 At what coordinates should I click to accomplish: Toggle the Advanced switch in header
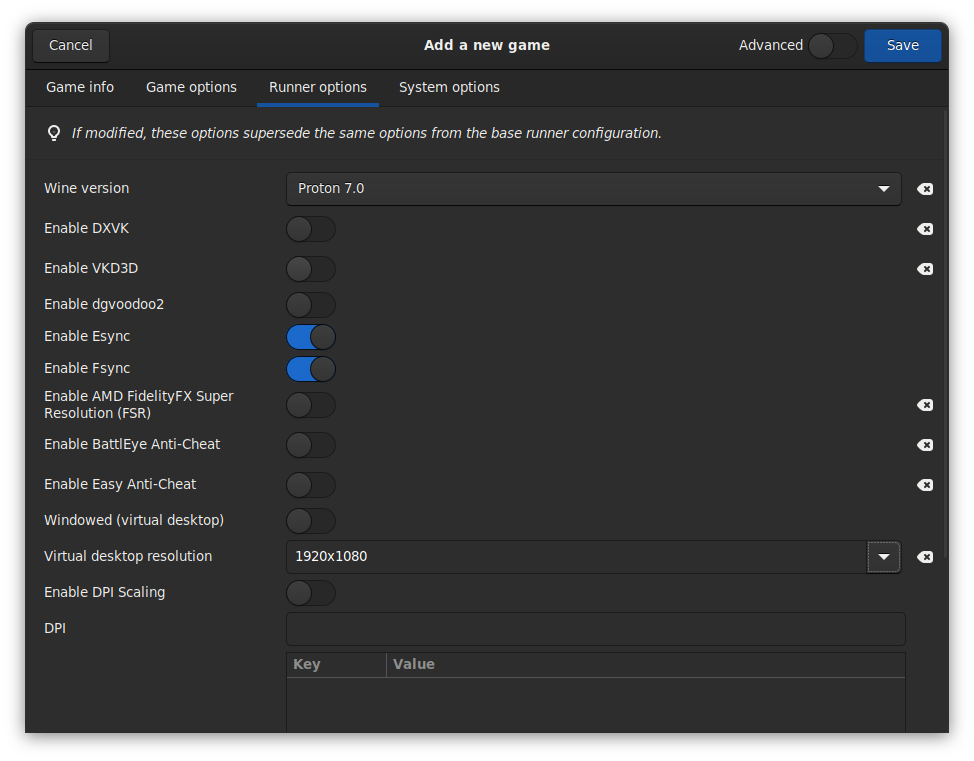tap(832, 46)
